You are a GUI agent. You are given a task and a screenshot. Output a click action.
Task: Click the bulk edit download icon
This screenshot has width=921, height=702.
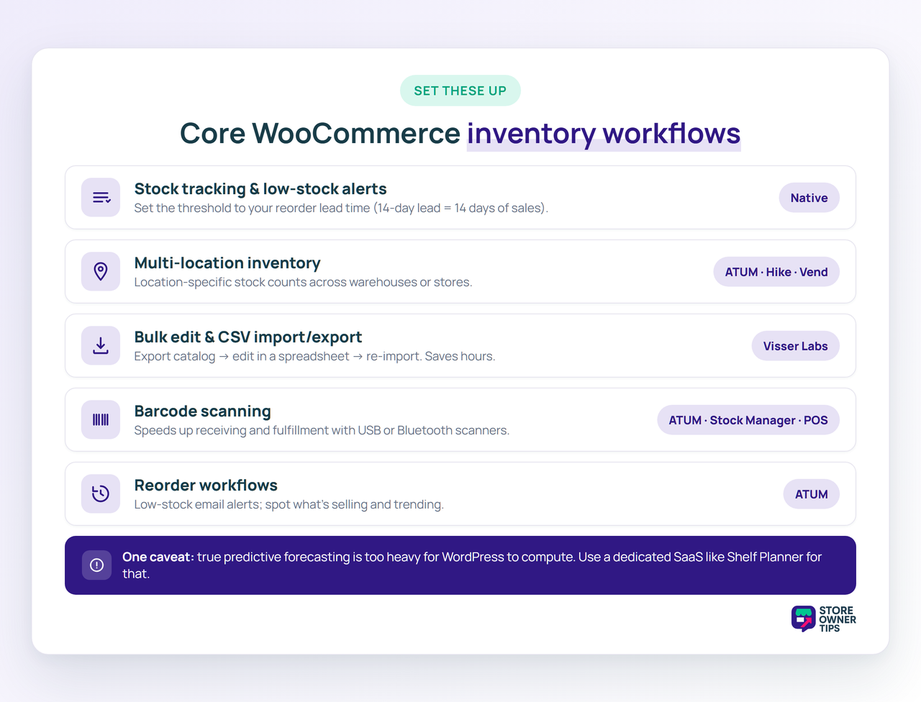pyautogui.click(x=101, y=345)
